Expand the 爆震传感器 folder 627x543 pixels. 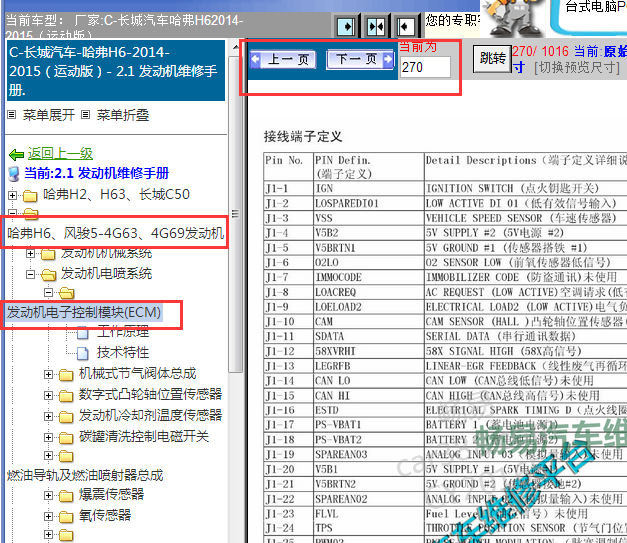pyautogui.click(x=48, y=496)
